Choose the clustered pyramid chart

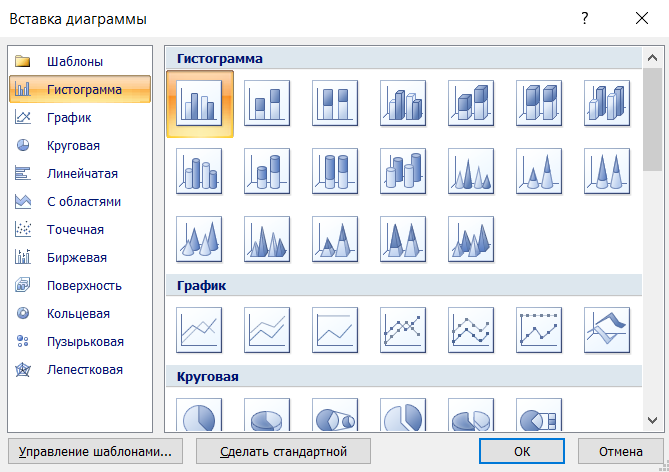[267, 239]
